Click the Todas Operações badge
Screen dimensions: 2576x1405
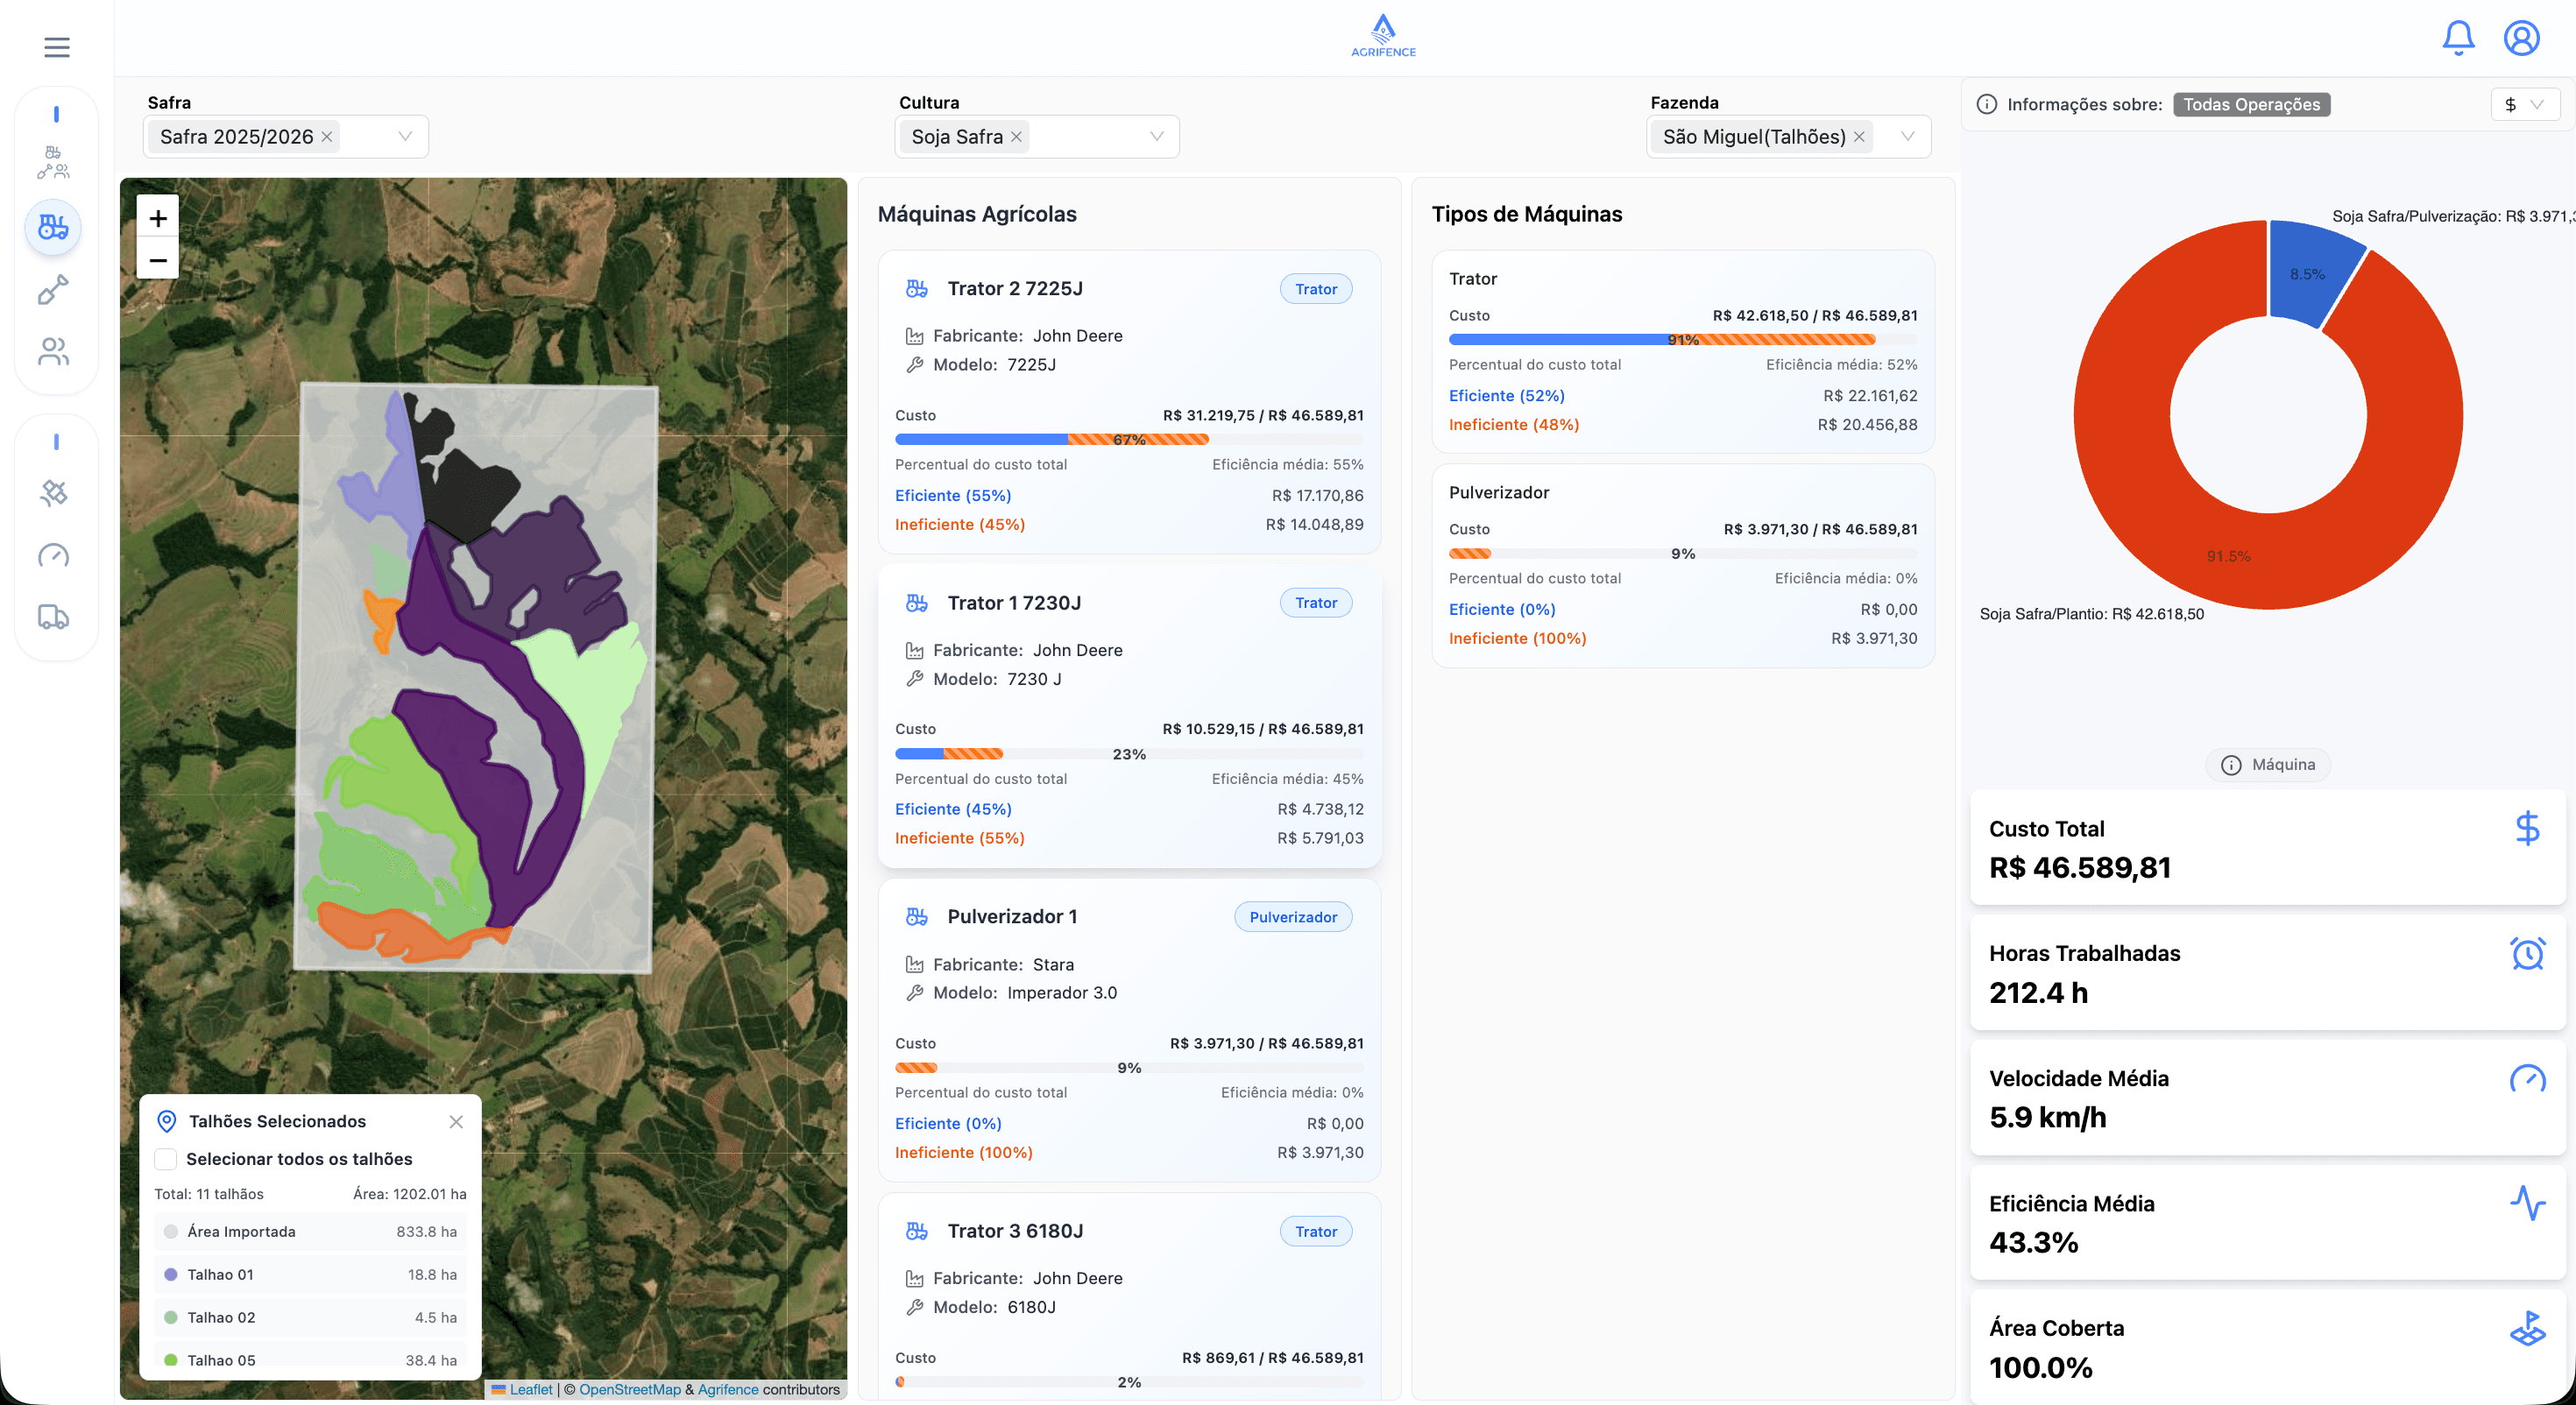(x=2251, y=105)
